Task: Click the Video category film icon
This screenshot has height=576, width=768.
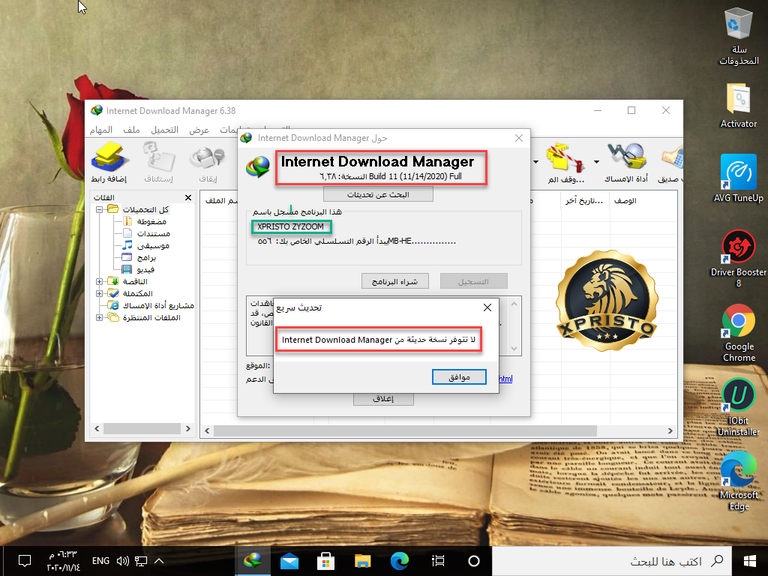Action: (127, 269)
